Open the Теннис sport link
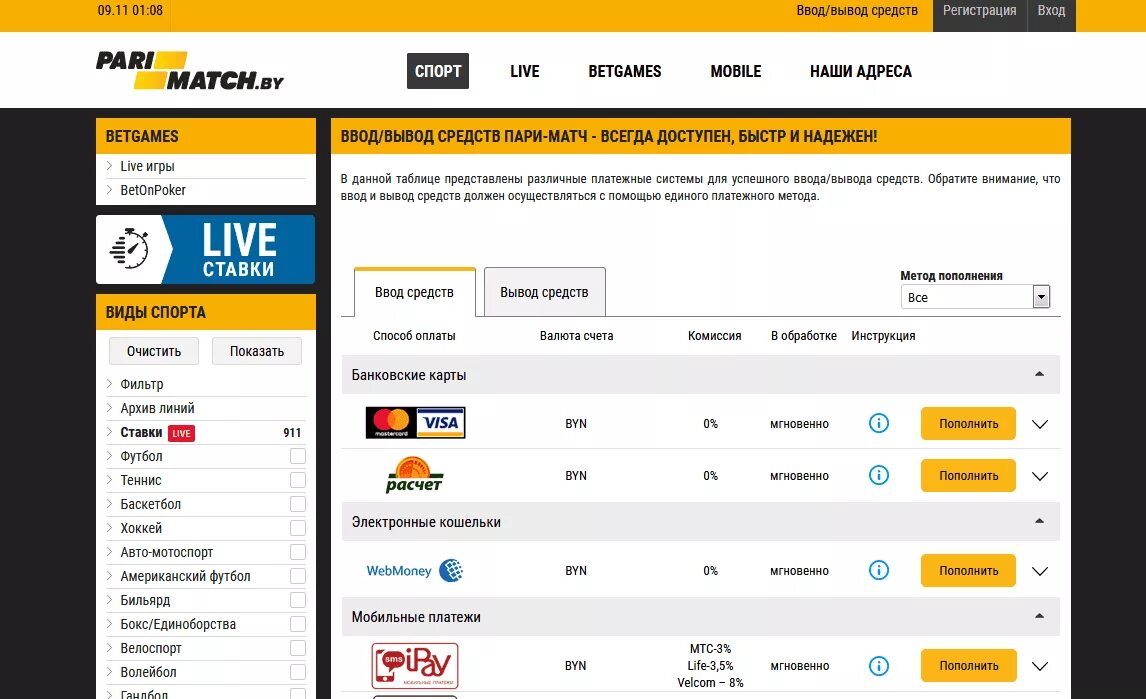Image resolution: width=1146 pixels, height=699 pixels. coord(140,480)
